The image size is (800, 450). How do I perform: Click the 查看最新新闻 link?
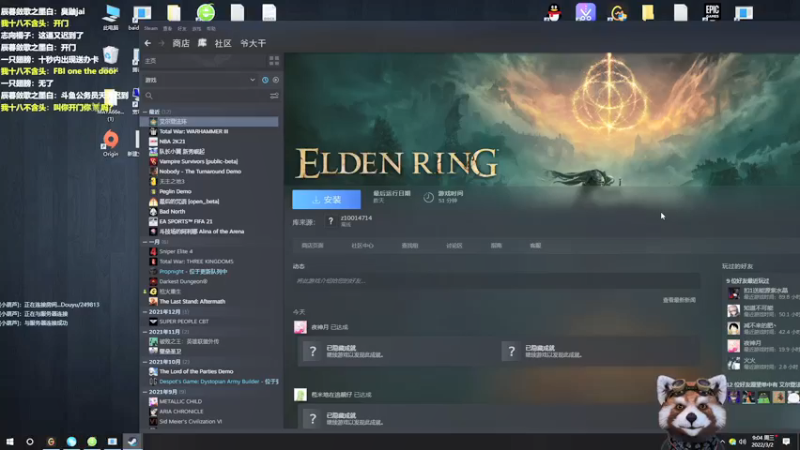coord(679,300)
